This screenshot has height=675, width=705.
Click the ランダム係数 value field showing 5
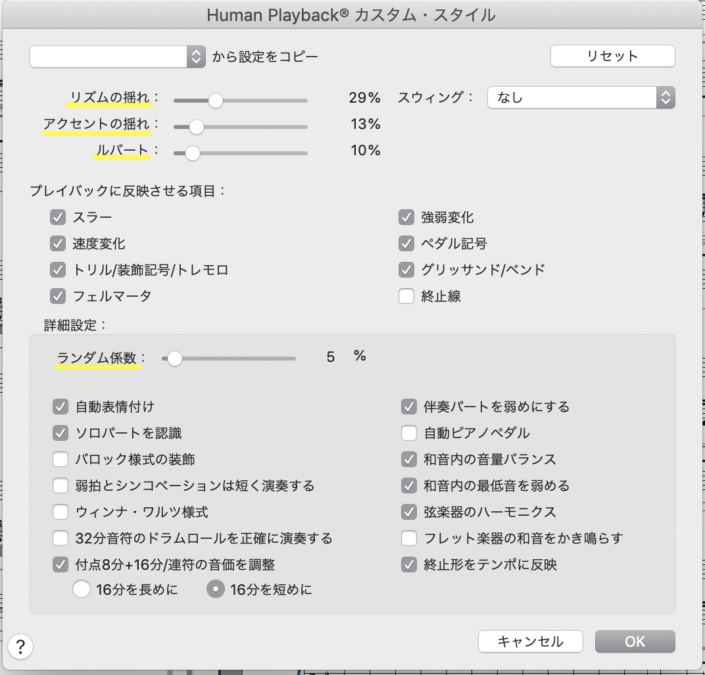coord(330,357)
